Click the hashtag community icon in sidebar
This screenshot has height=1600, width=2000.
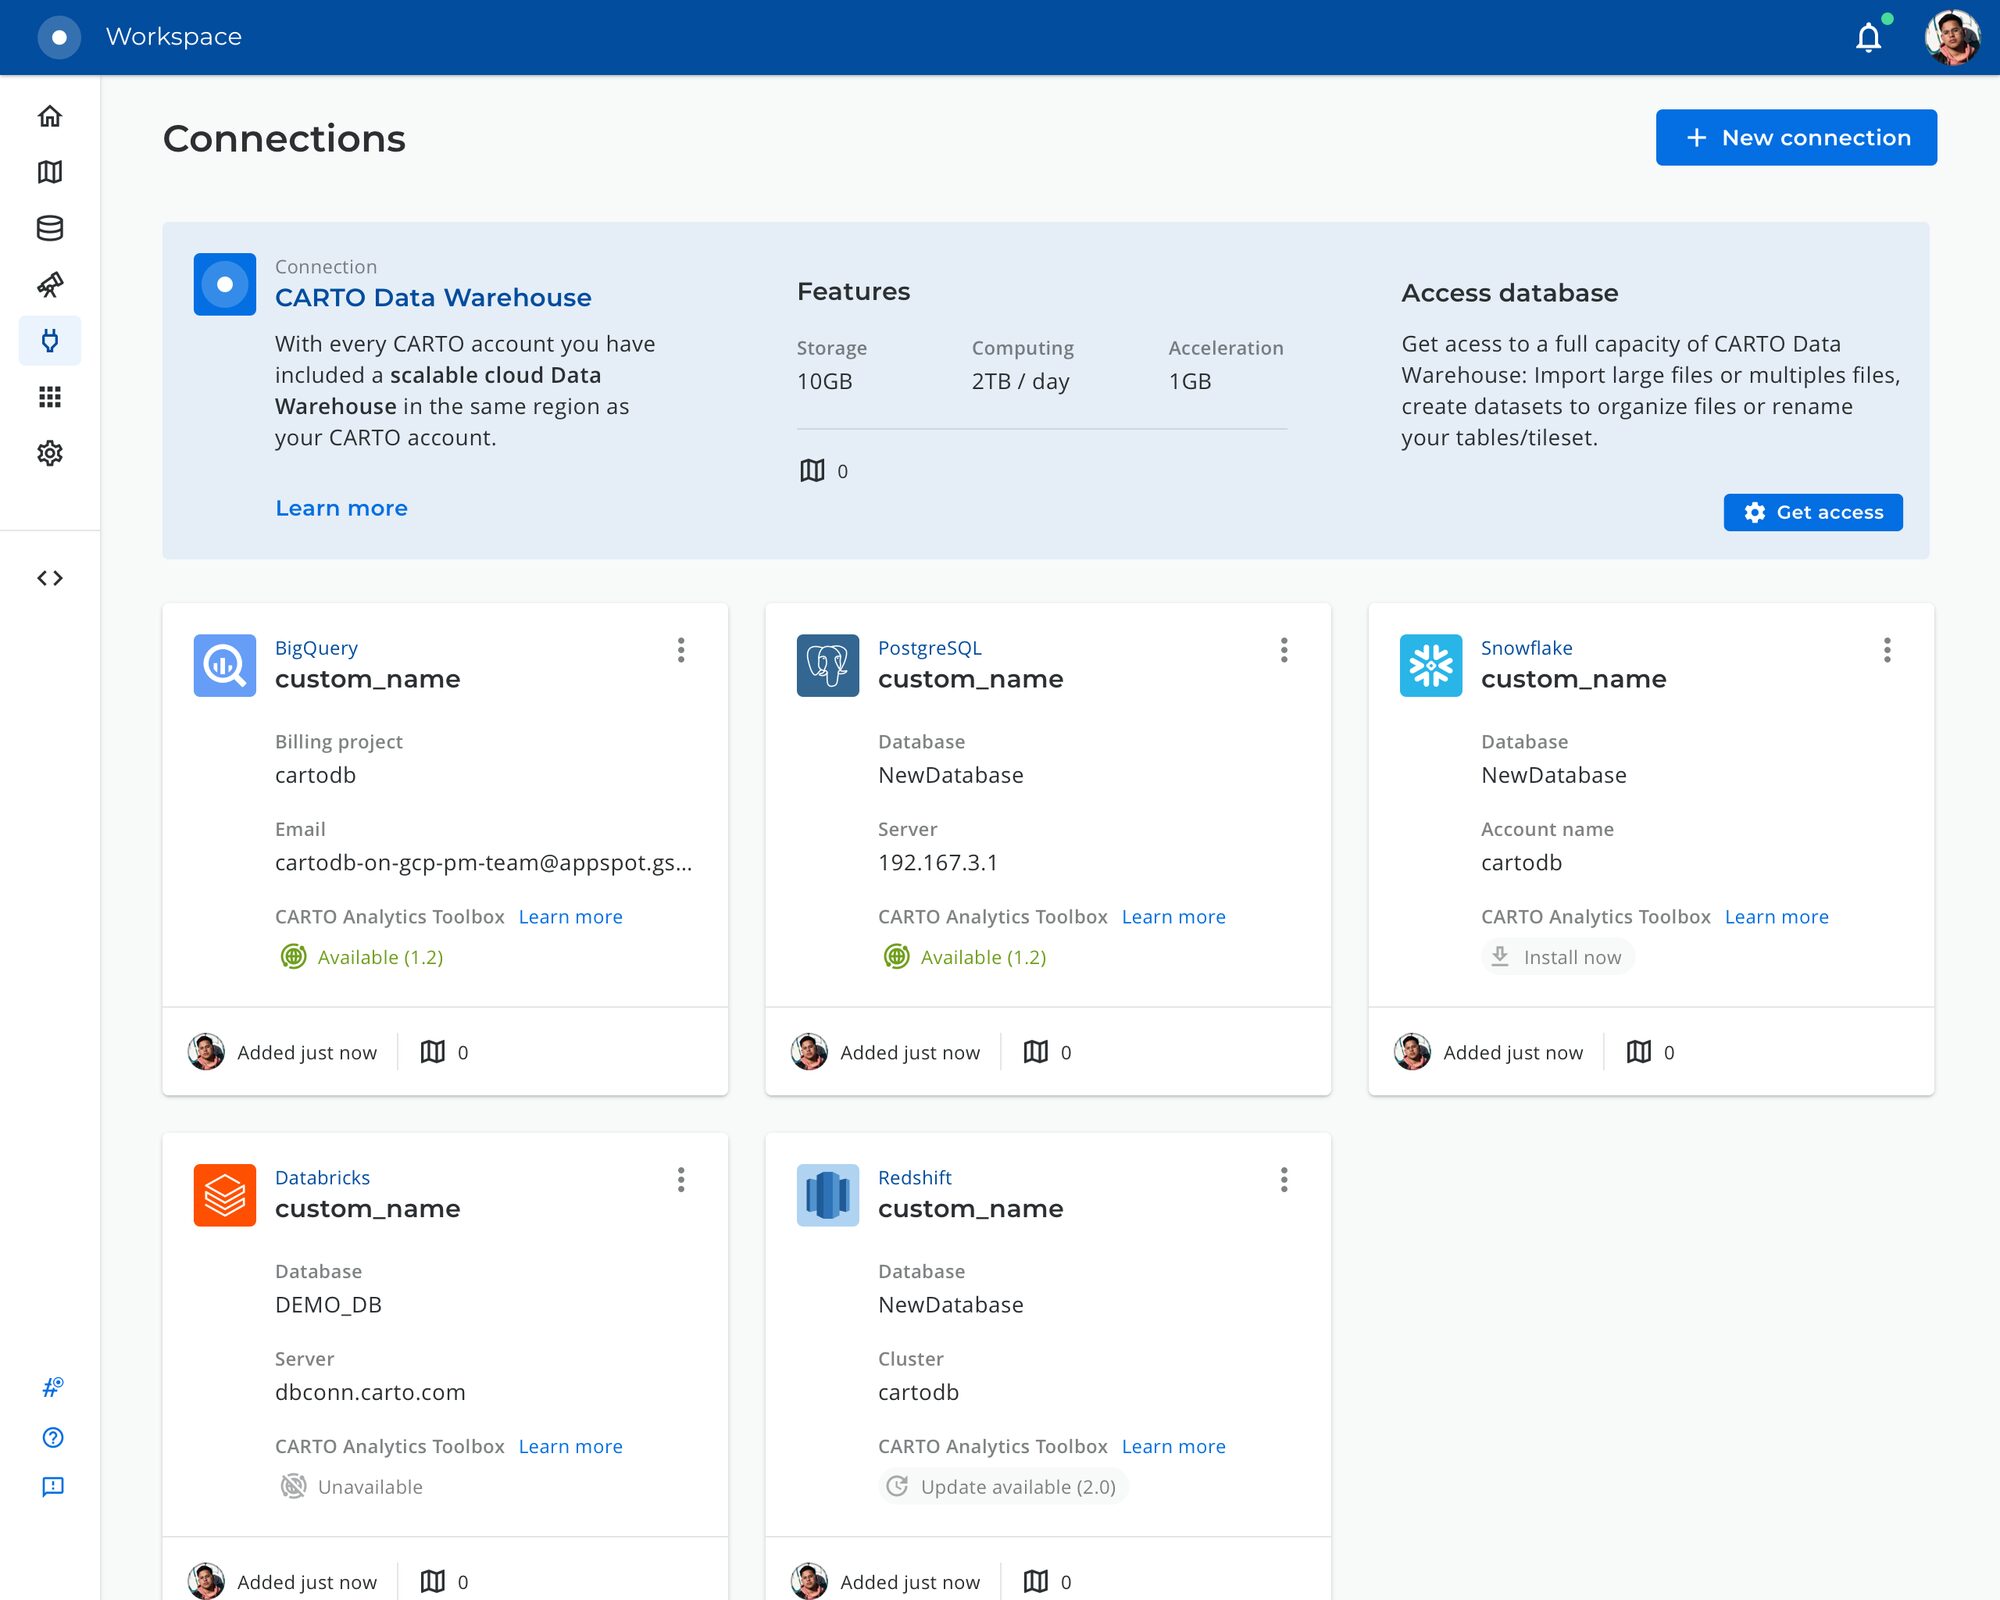53,1387
